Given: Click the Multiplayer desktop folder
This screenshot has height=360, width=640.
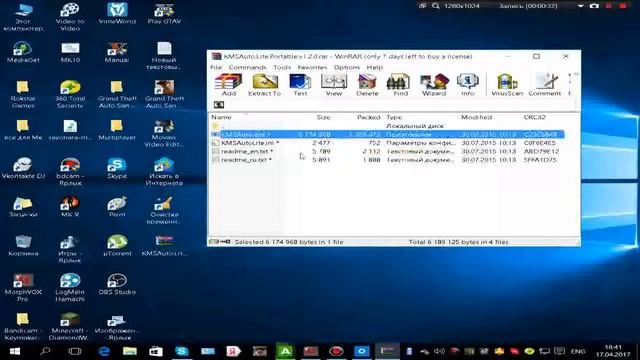Looking at the screenshot, I should (117, 130).
